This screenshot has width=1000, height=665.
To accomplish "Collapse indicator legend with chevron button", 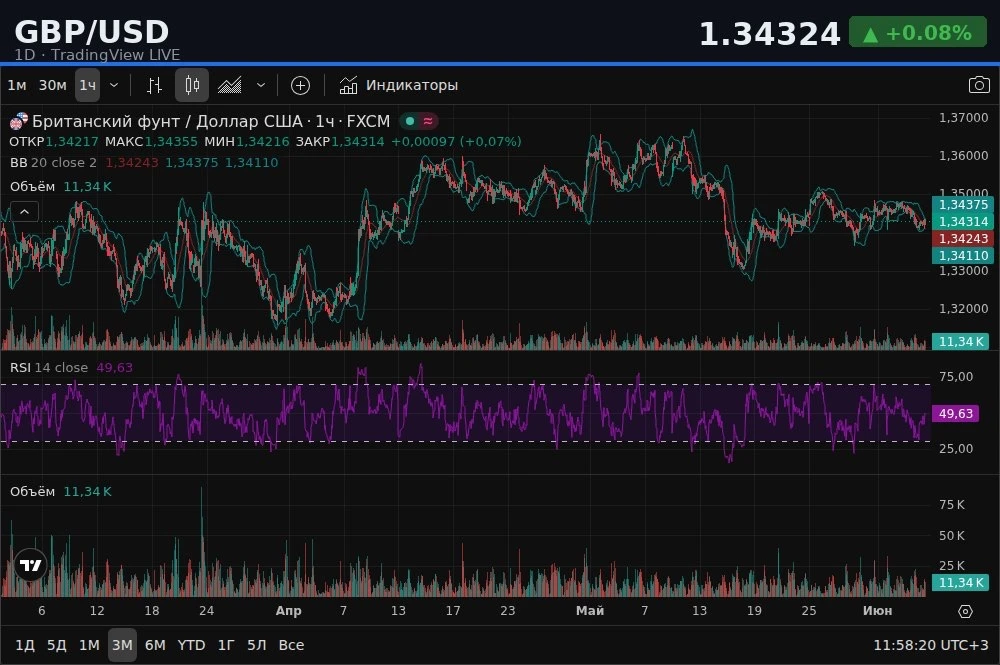I will (24, 211).
